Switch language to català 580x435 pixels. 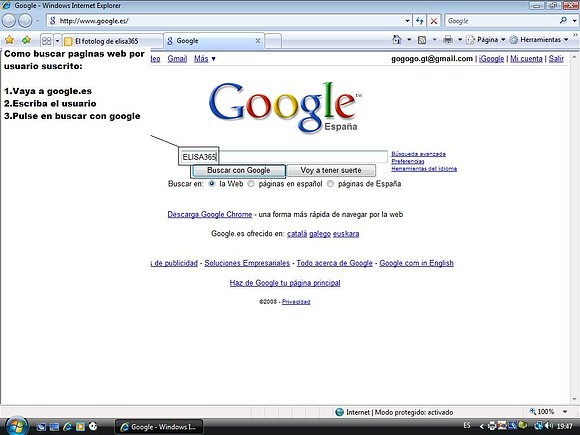(297, 234)
